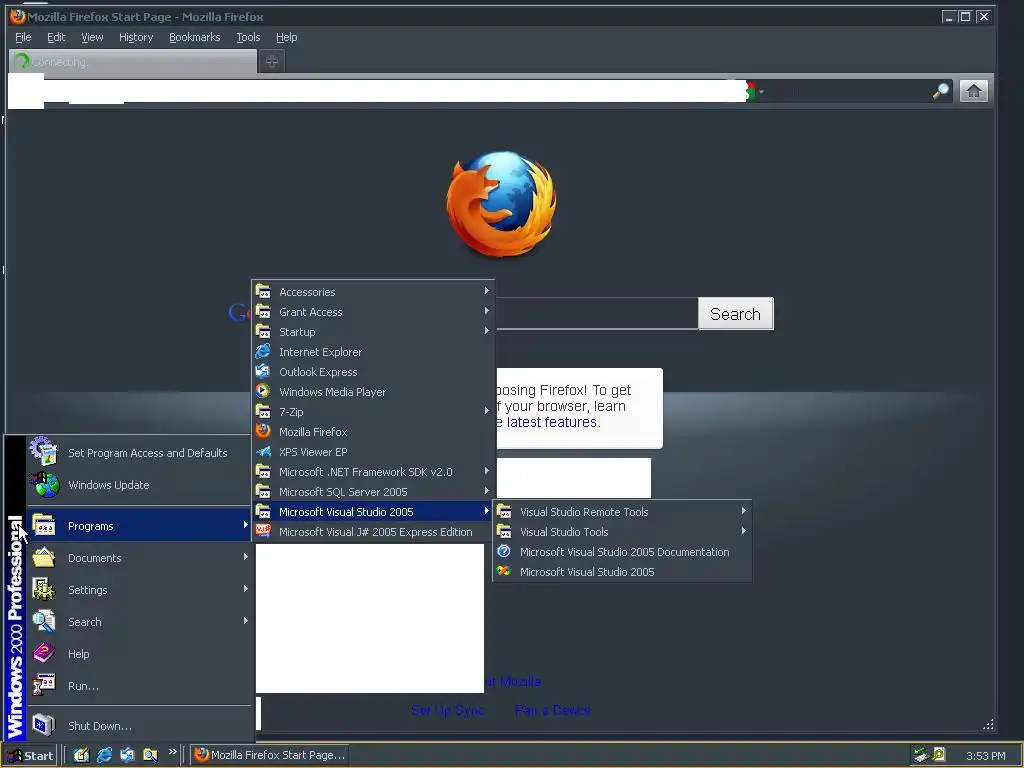Open Set Program Access and Defaults

[x=139, y=453]
